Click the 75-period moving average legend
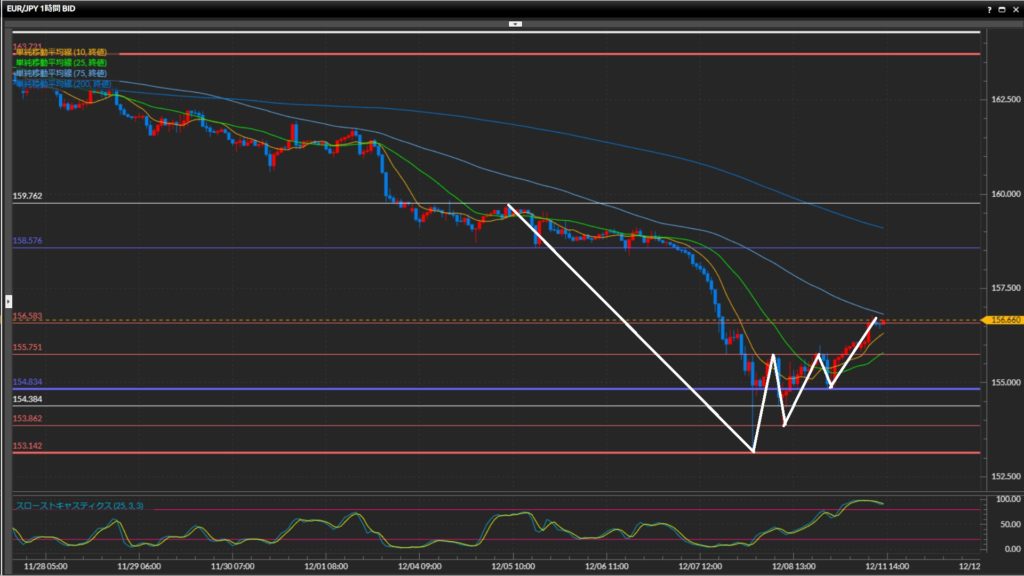1024x576 pixels. point(61,72)
